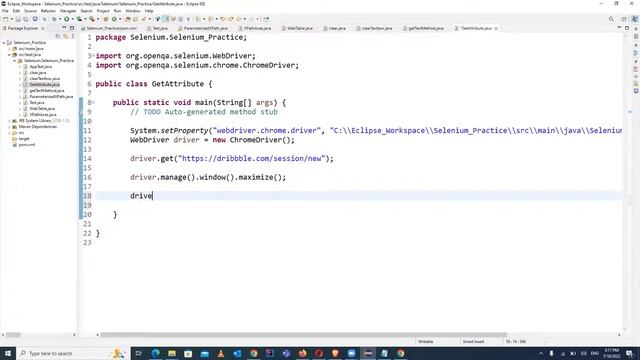640x360 pixels.
Task: Open the New file dropdown arrow
Action: pos(11,19)
